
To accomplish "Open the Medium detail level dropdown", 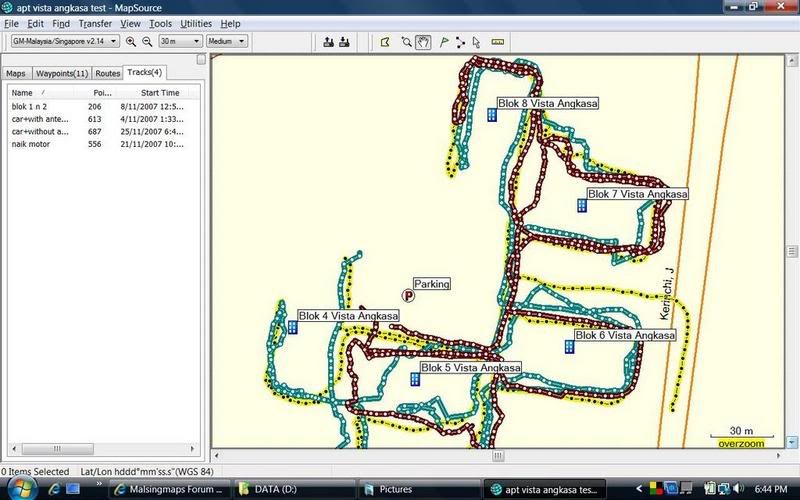I will [x=227, y=41].
